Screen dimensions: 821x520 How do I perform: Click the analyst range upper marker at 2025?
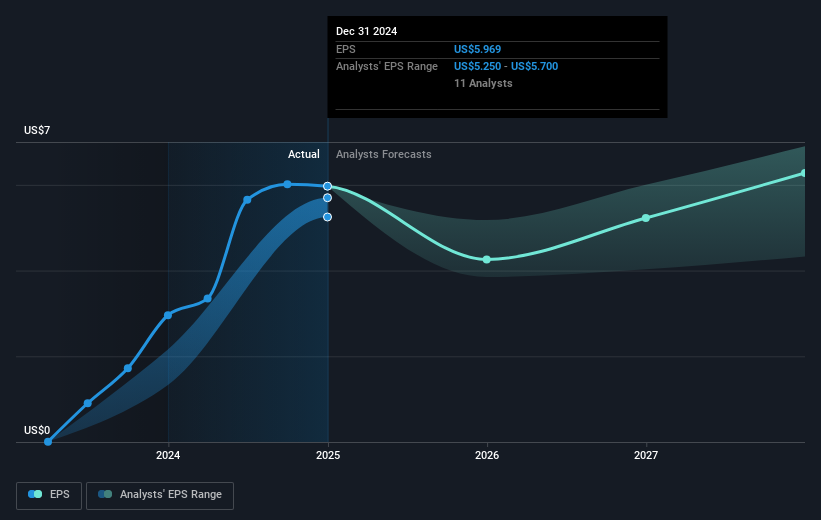tap(327, 198)
